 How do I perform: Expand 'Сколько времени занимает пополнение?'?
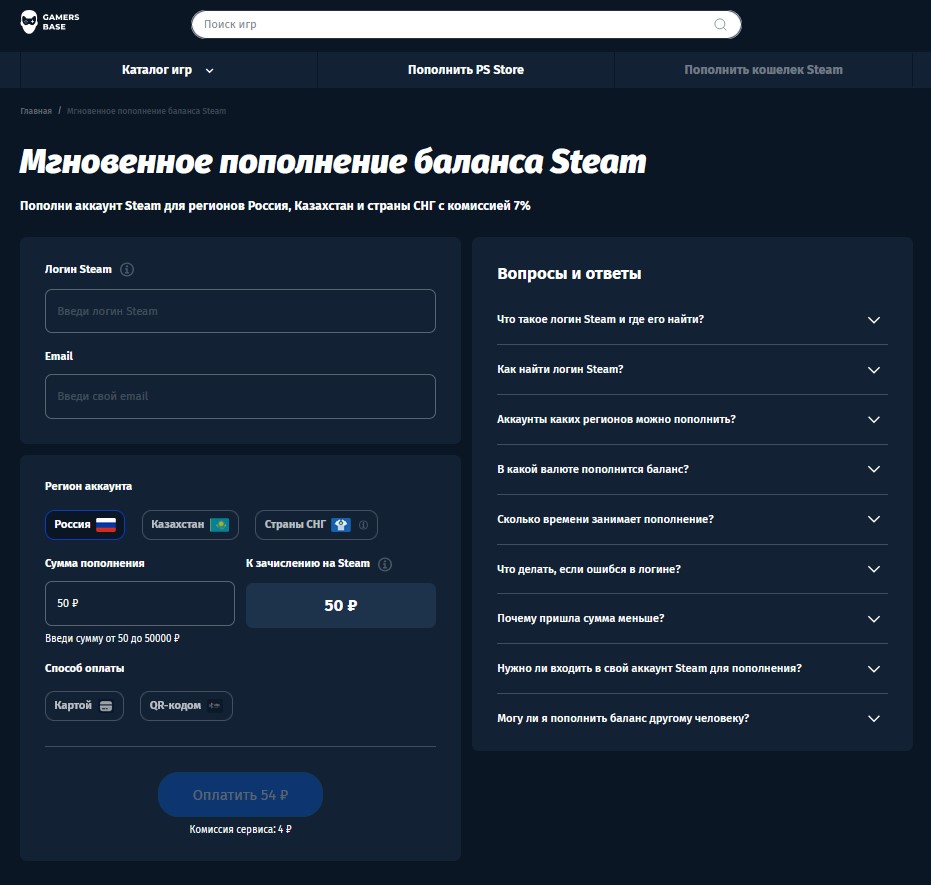tap(692, 519)
